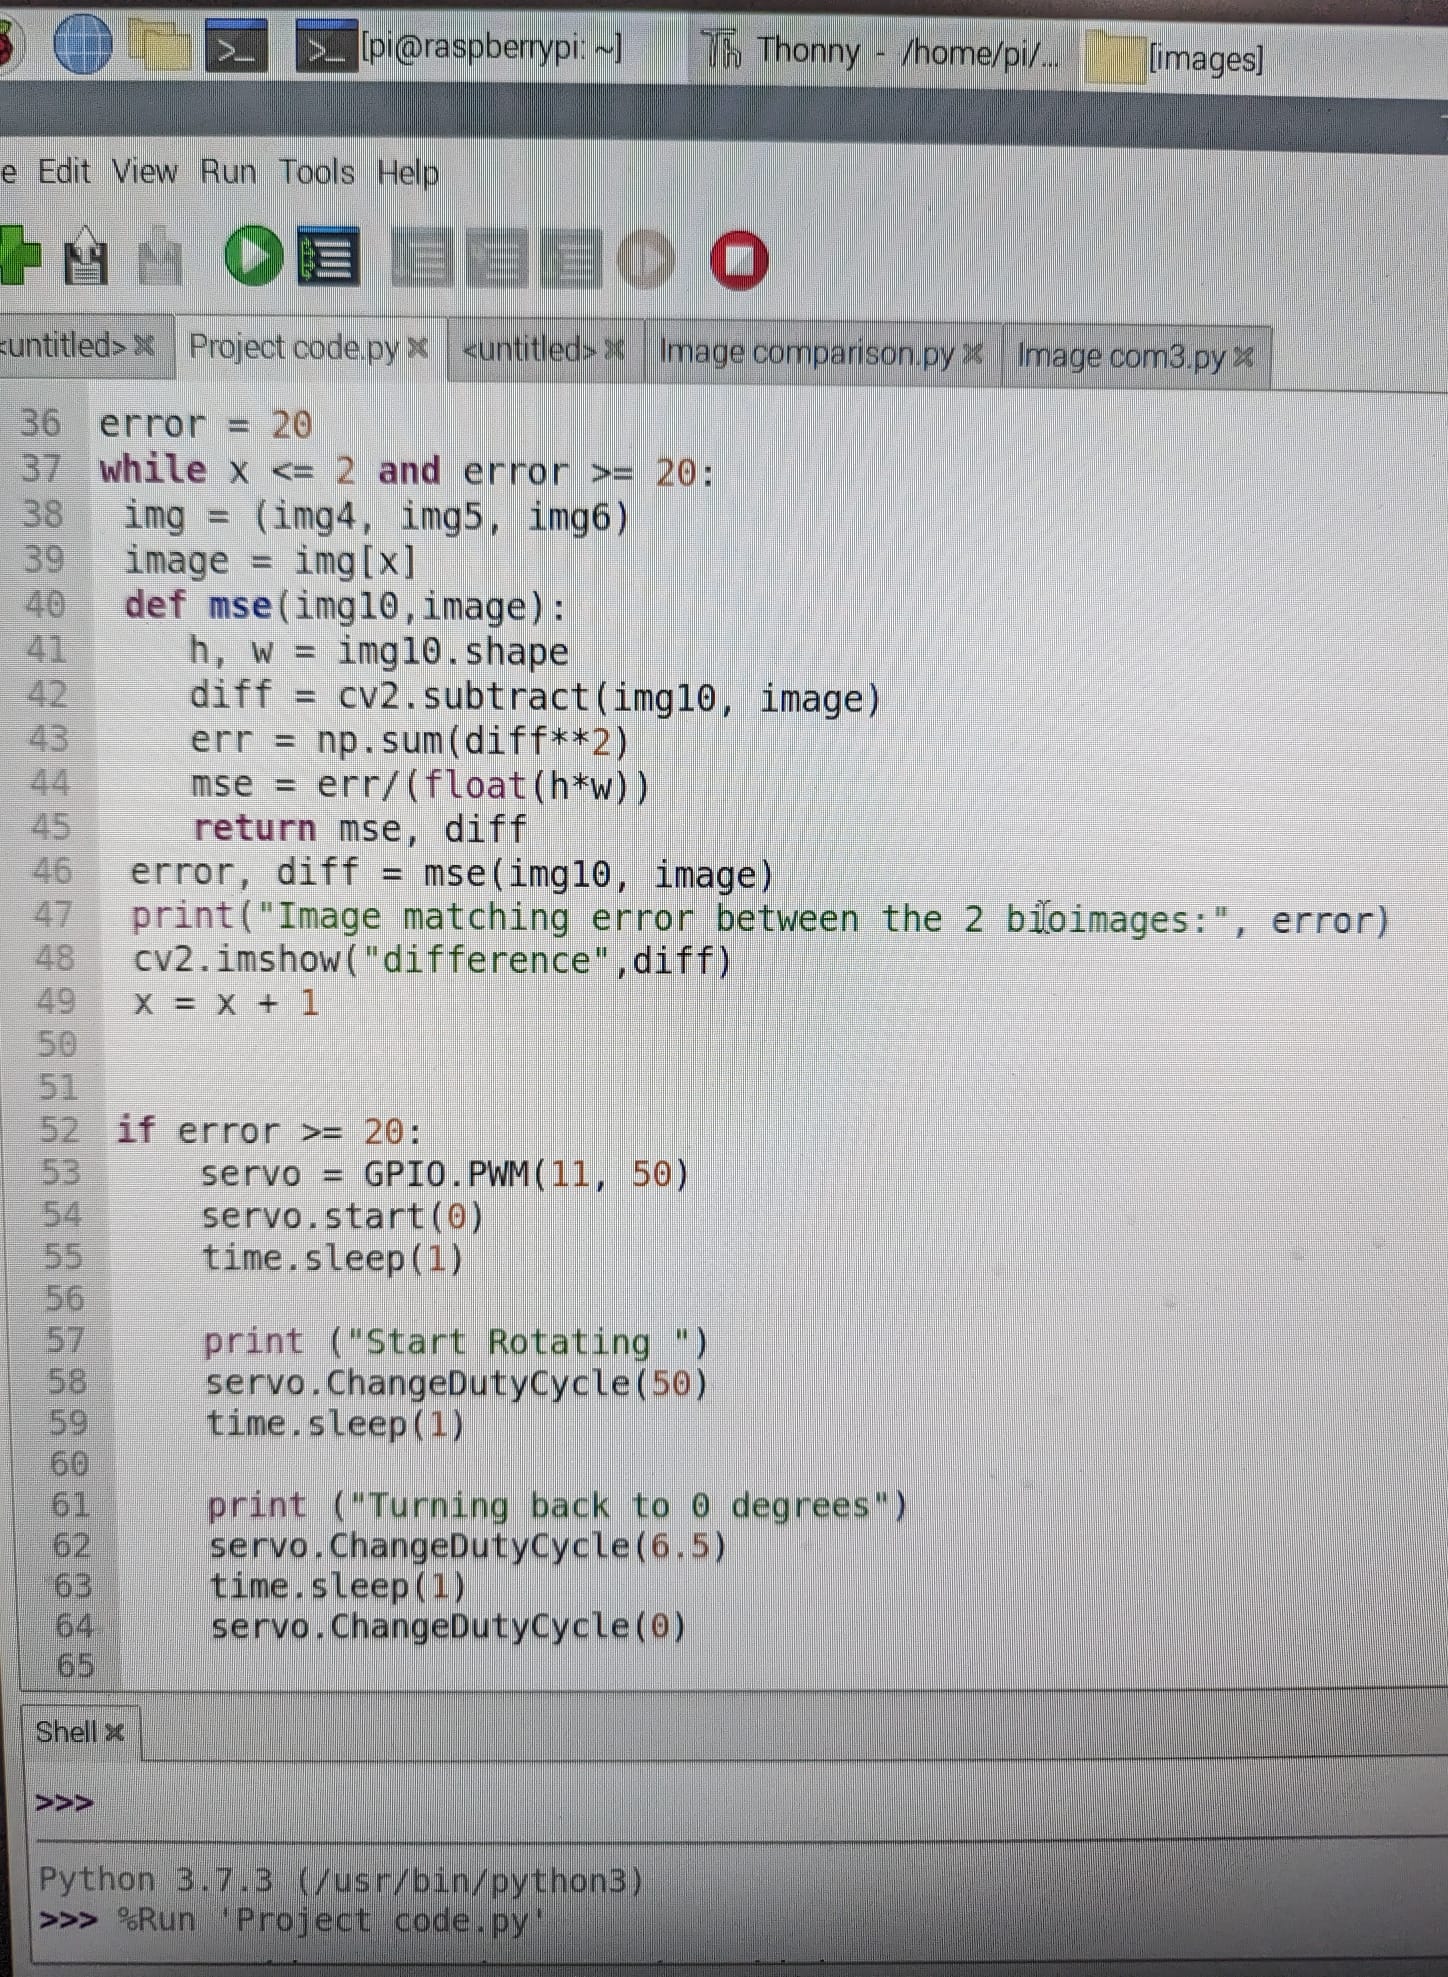Open the View menu

click(144, 172)
